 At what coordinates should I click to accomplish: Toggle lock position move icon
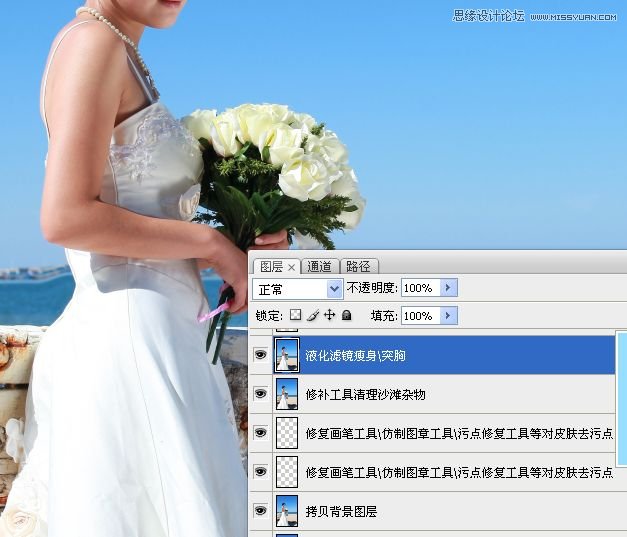329,315
